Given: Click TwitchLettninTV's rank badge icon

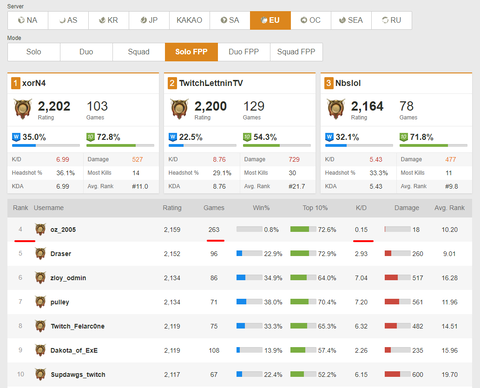Looking at the screenshot, I should click(179, 109).
